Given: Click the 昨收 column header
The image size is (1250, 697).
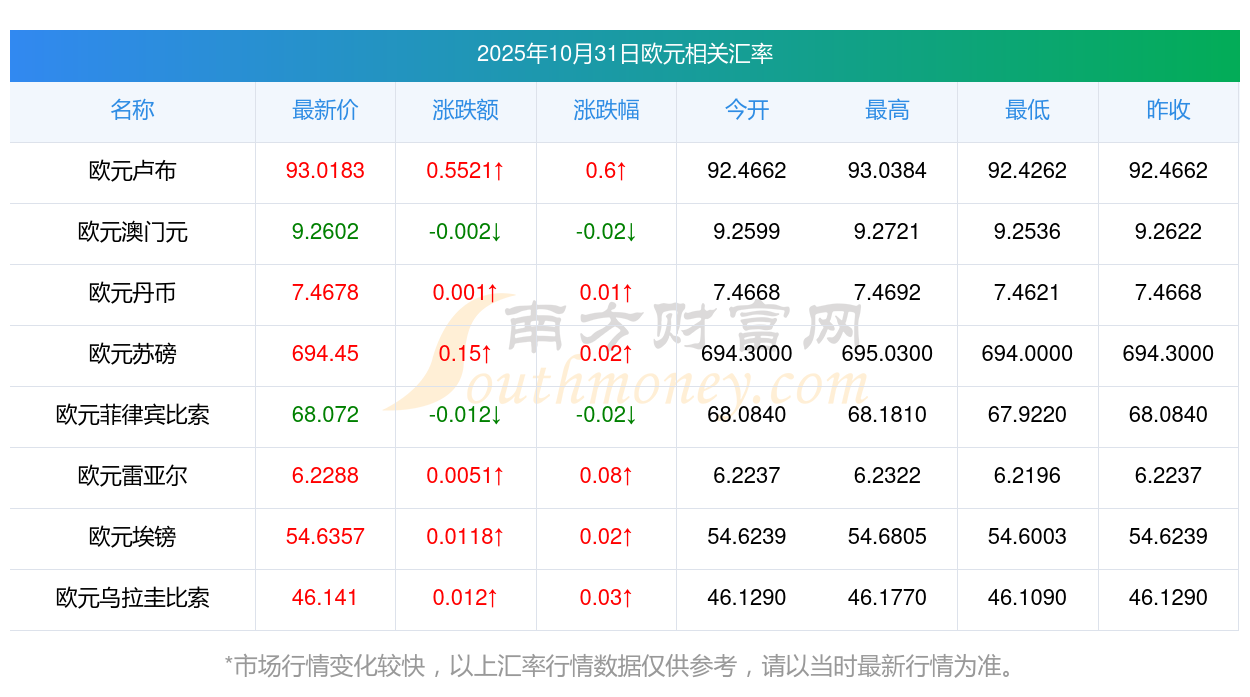Looking at the screenshot, I should tap(1168, 110).
